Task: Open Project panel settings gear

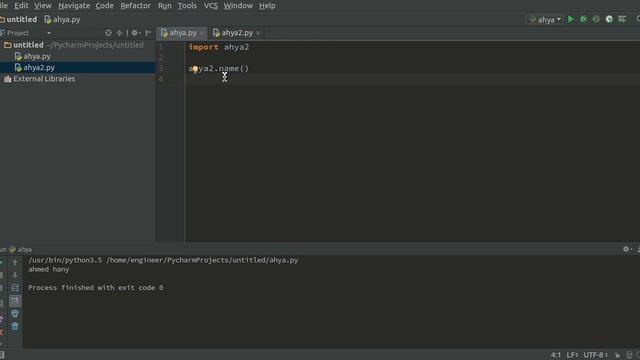Action: [x=135, y=33]
